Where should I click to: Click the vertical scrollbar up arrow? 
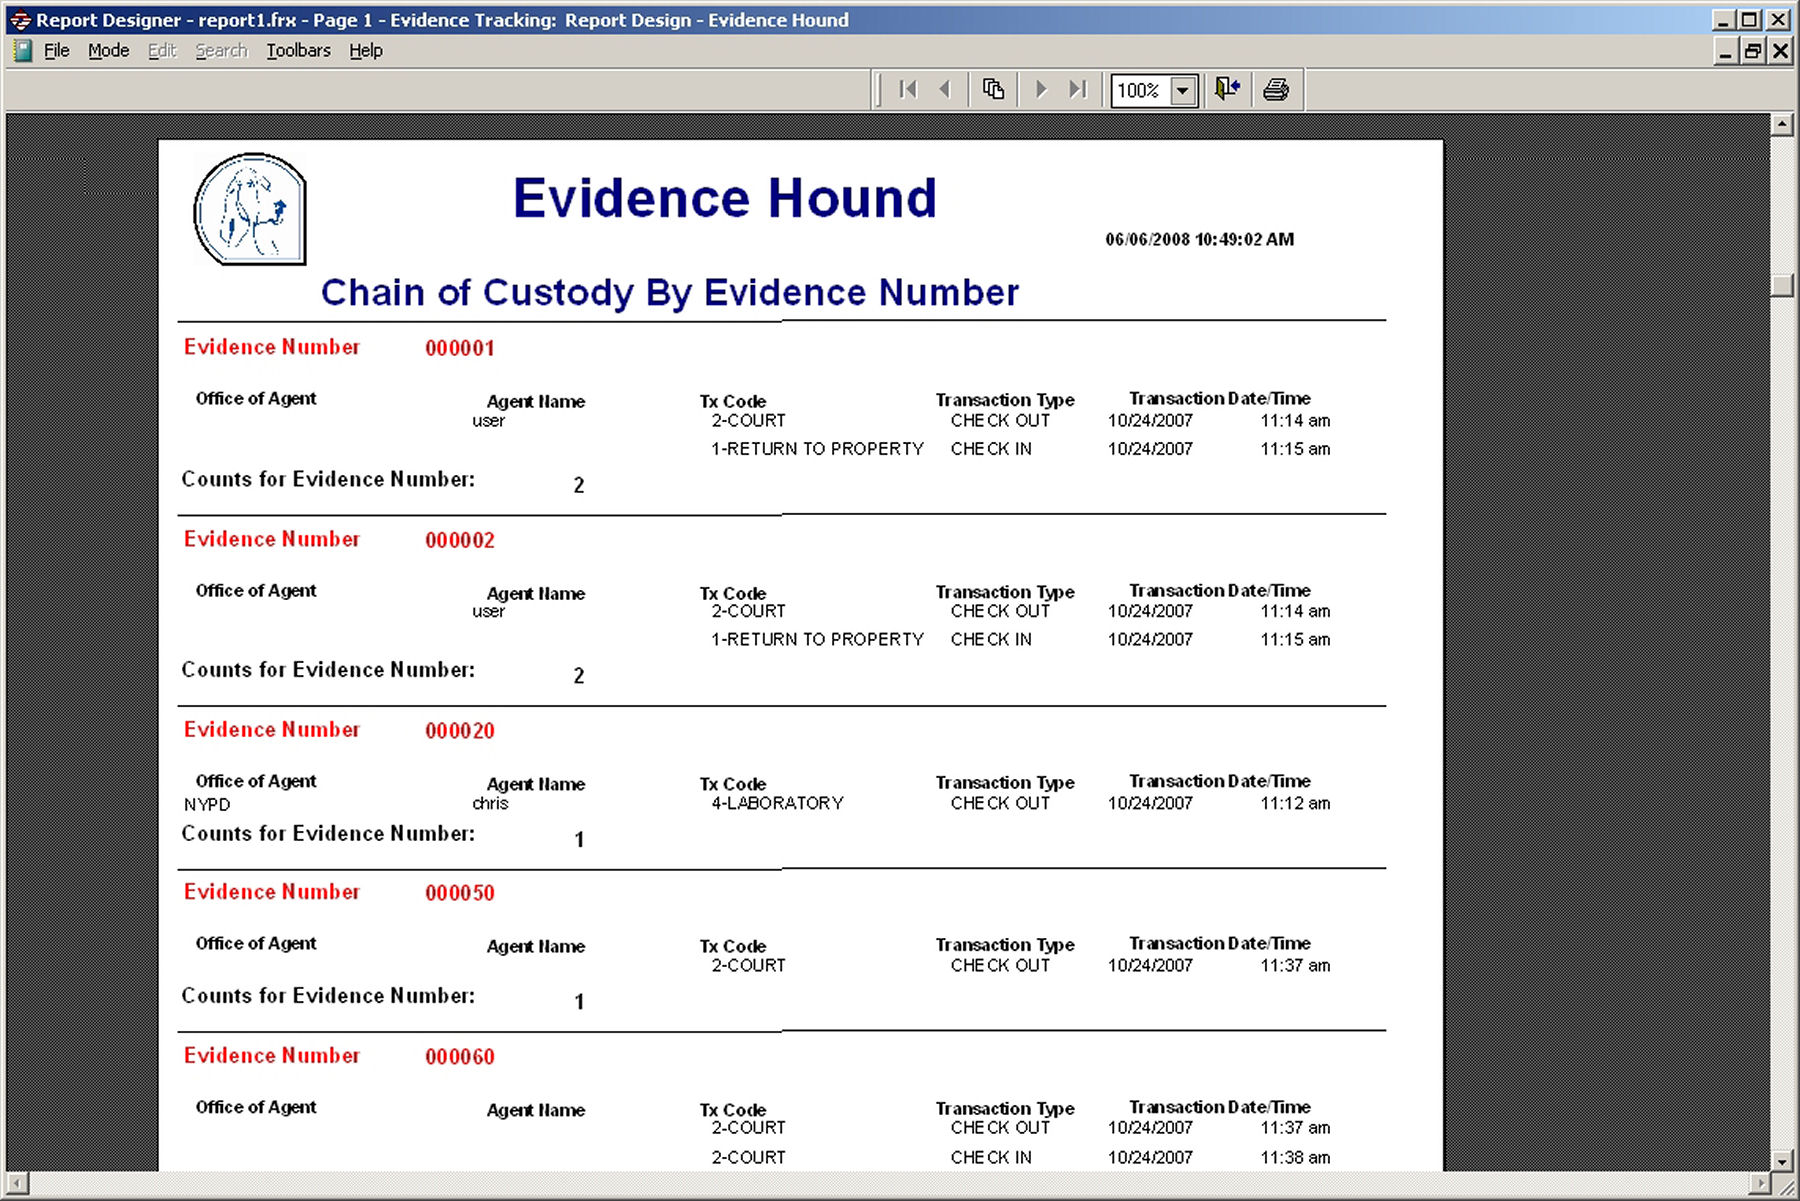coord(1782,125)
